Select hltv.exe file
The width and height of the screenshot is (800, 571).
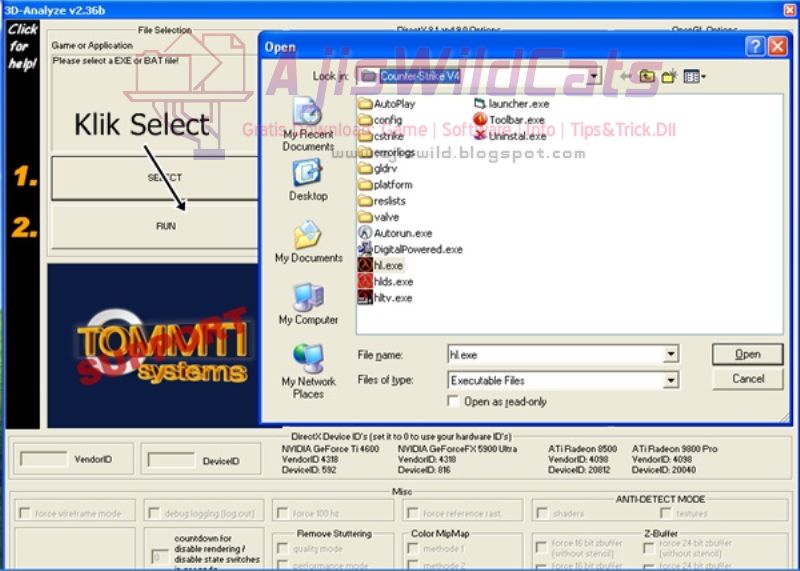click(x=385, y=298)
